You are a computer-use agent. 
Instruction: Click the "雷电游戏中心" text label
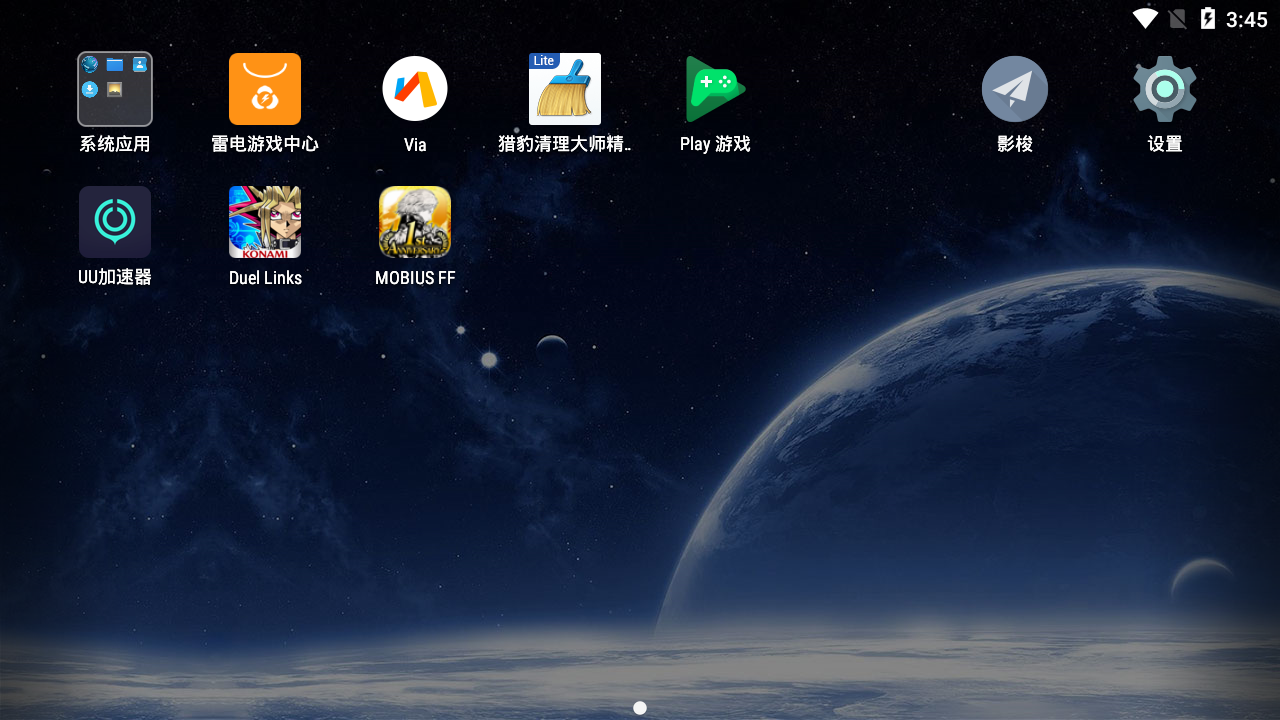(x=265, y=144)
